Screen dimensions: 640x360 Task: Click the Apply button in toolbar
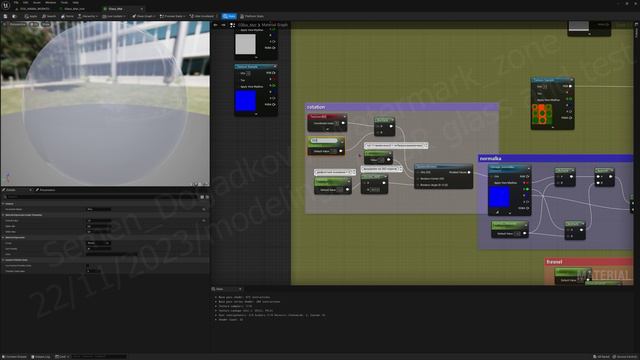pyautogui.click(x=31, y=16)
